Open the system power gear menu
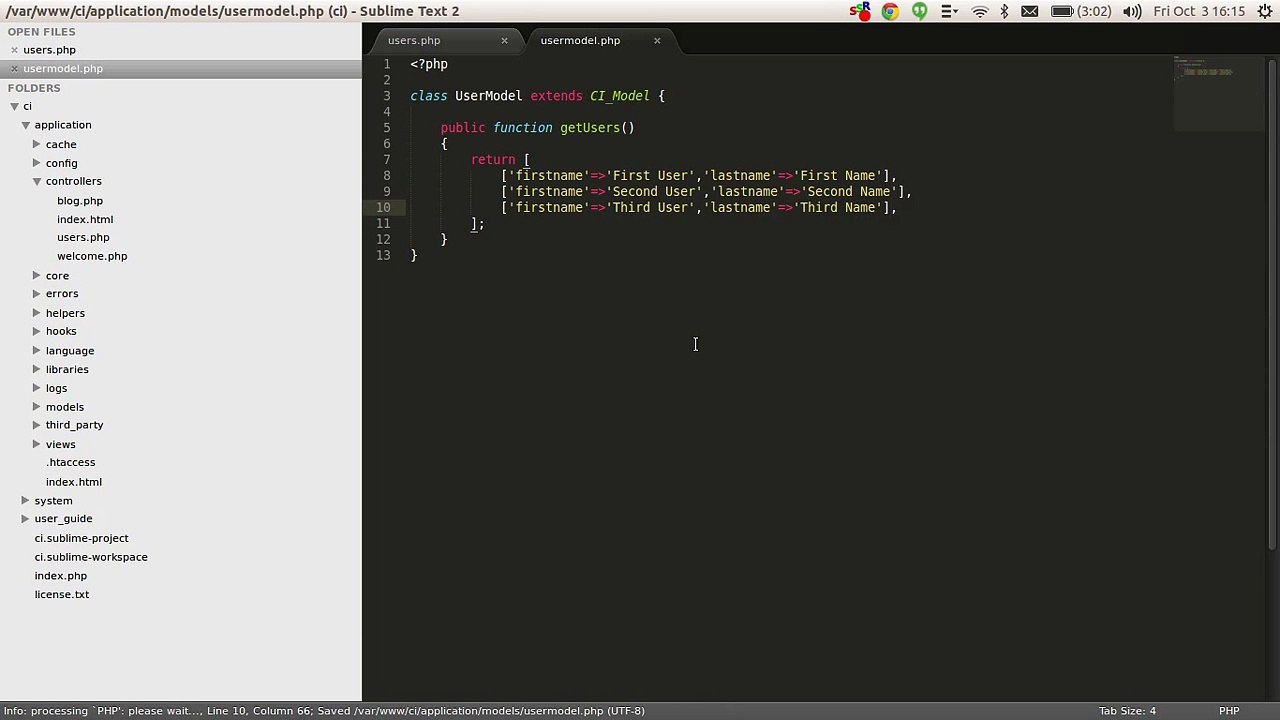 pos(1264,12)
